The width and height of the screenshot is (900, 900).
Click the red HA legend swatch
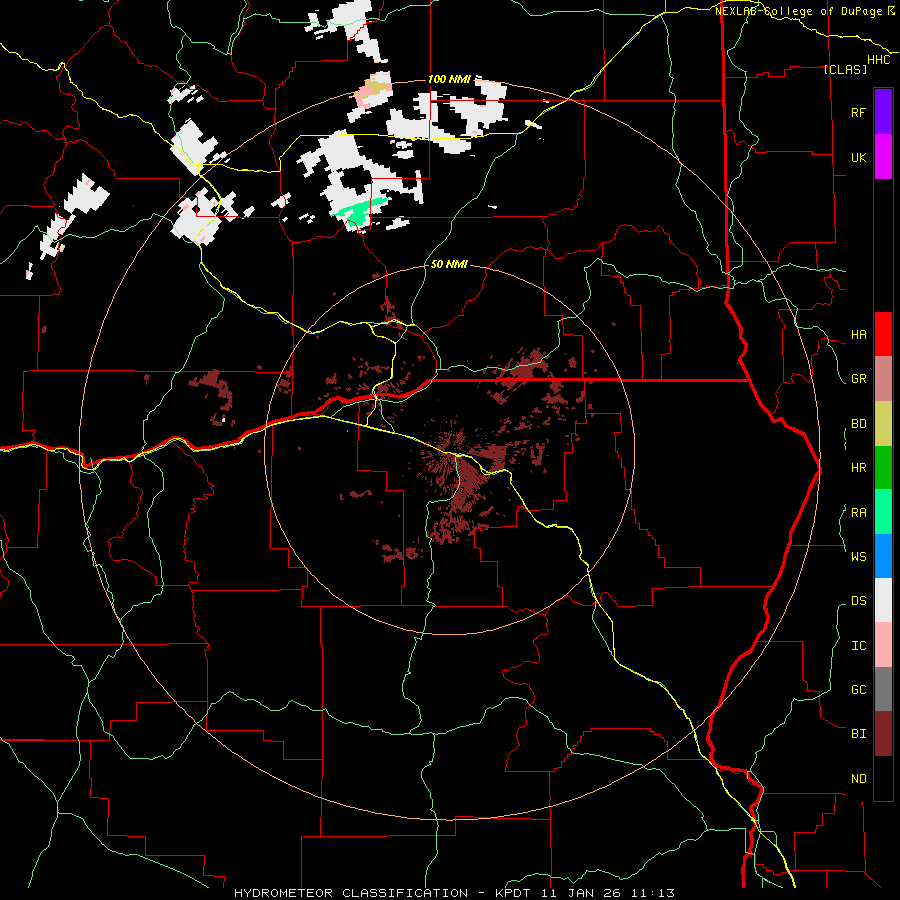(883, 334)
